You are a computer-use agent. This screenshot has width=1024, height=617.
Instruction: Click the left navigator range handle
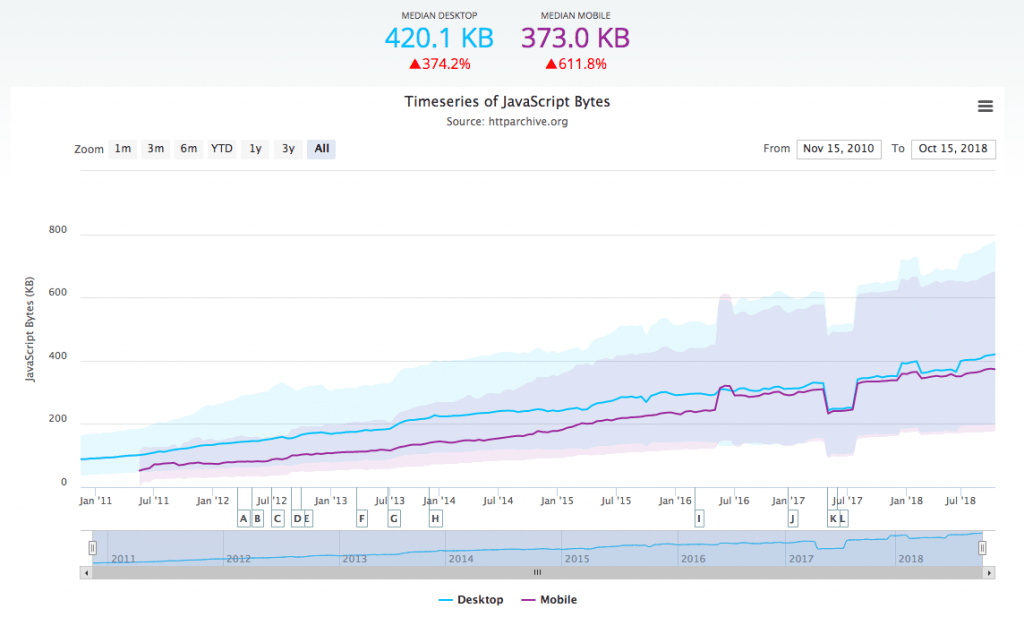tap(92, 548)
